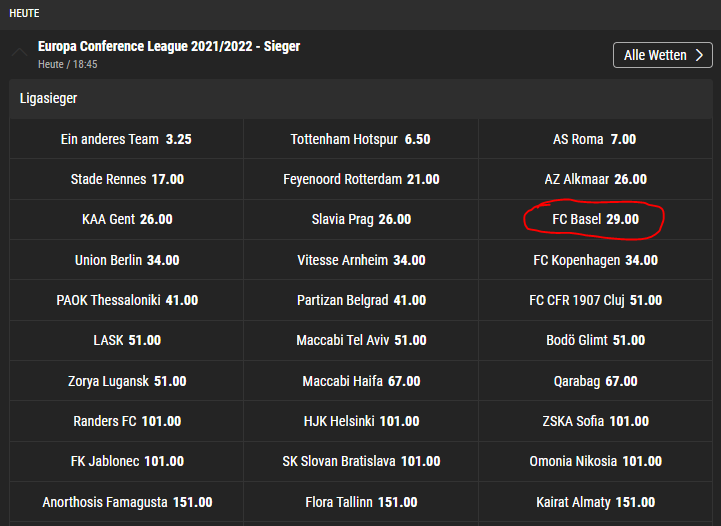Open the Alle Wetten button

[663, 55]
